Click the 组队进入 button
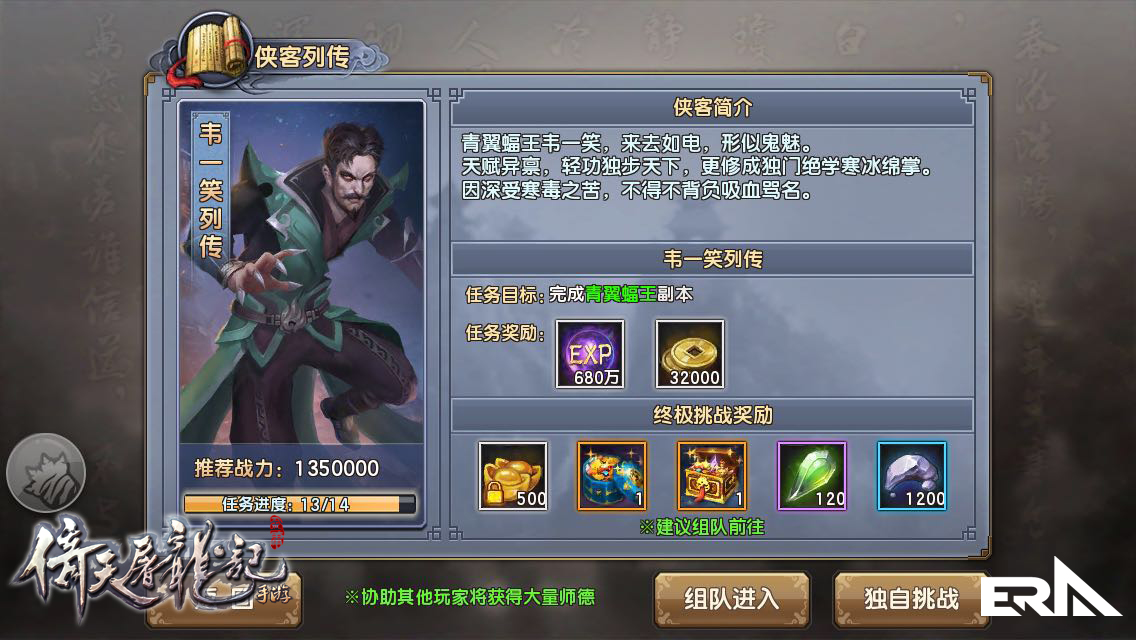Viewport: 1136px width, 640px height. pyautogui.click(x=732, y=599)
